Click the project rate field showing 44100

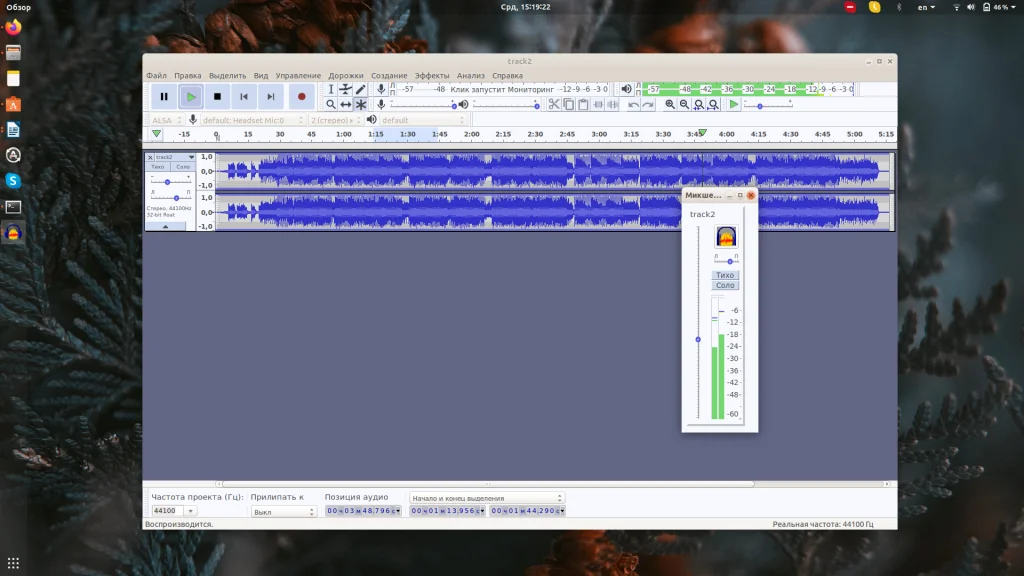[x=166, y=511]
